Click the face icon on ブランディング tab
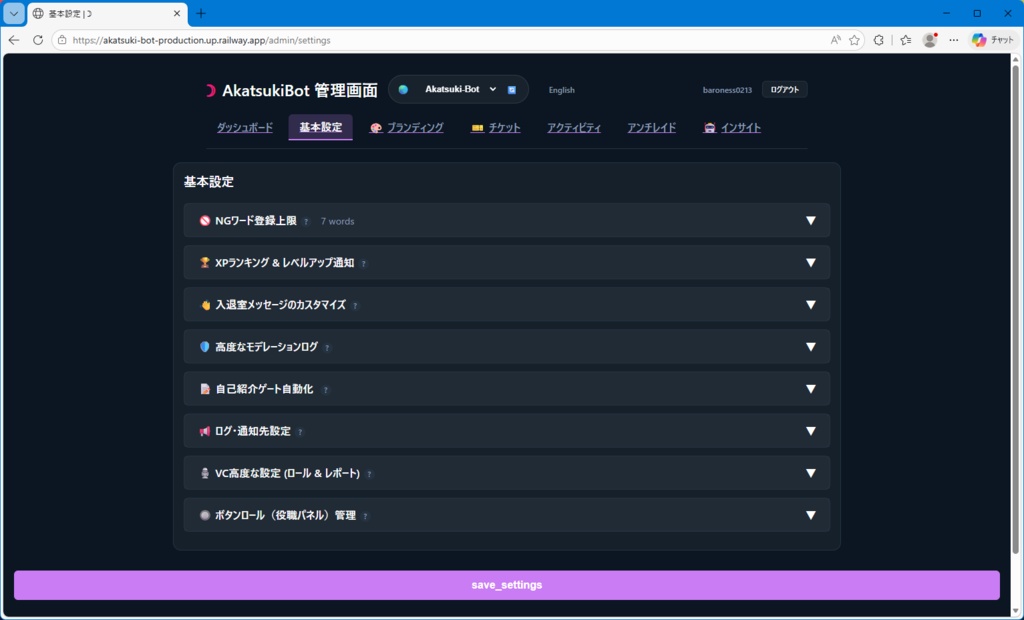This screenshot has width=1024, height=620. pos(378,128)
